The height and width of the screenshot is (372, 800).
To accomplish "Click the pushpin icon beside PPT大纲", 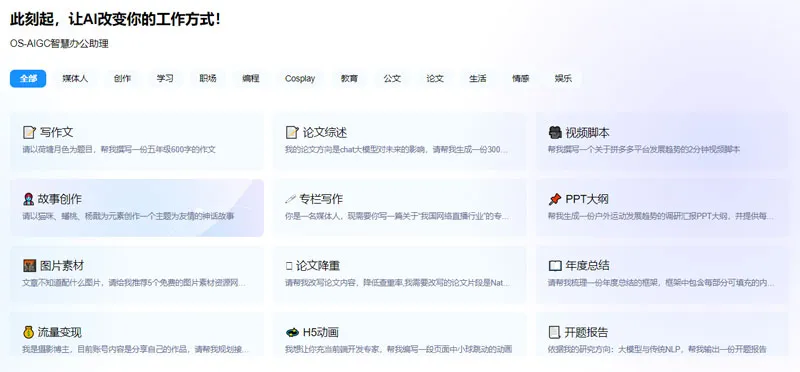I will 555,199.
